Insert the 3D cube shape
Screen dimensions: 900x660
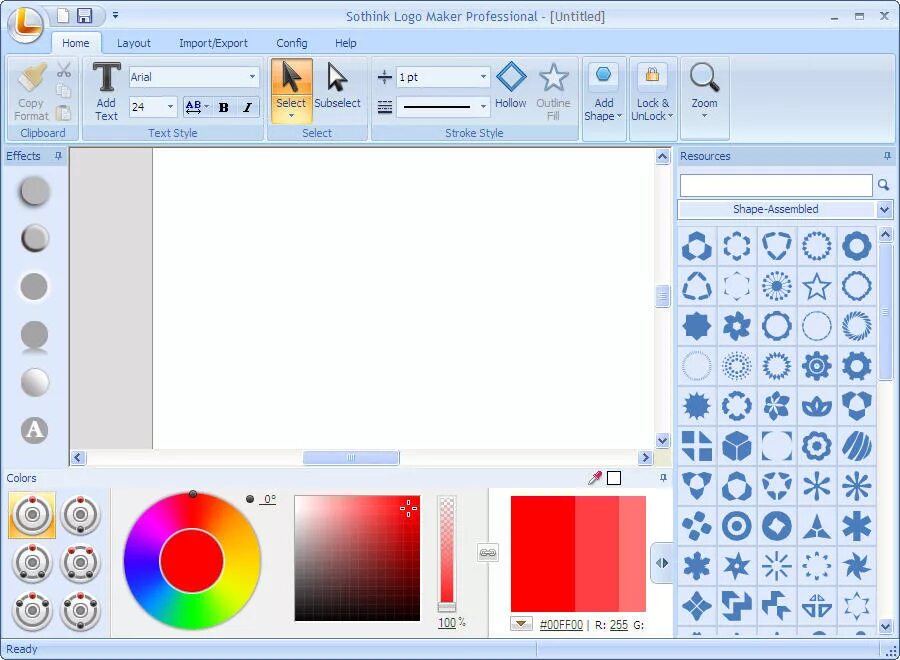pyautogui.click(x=736, y=446)
